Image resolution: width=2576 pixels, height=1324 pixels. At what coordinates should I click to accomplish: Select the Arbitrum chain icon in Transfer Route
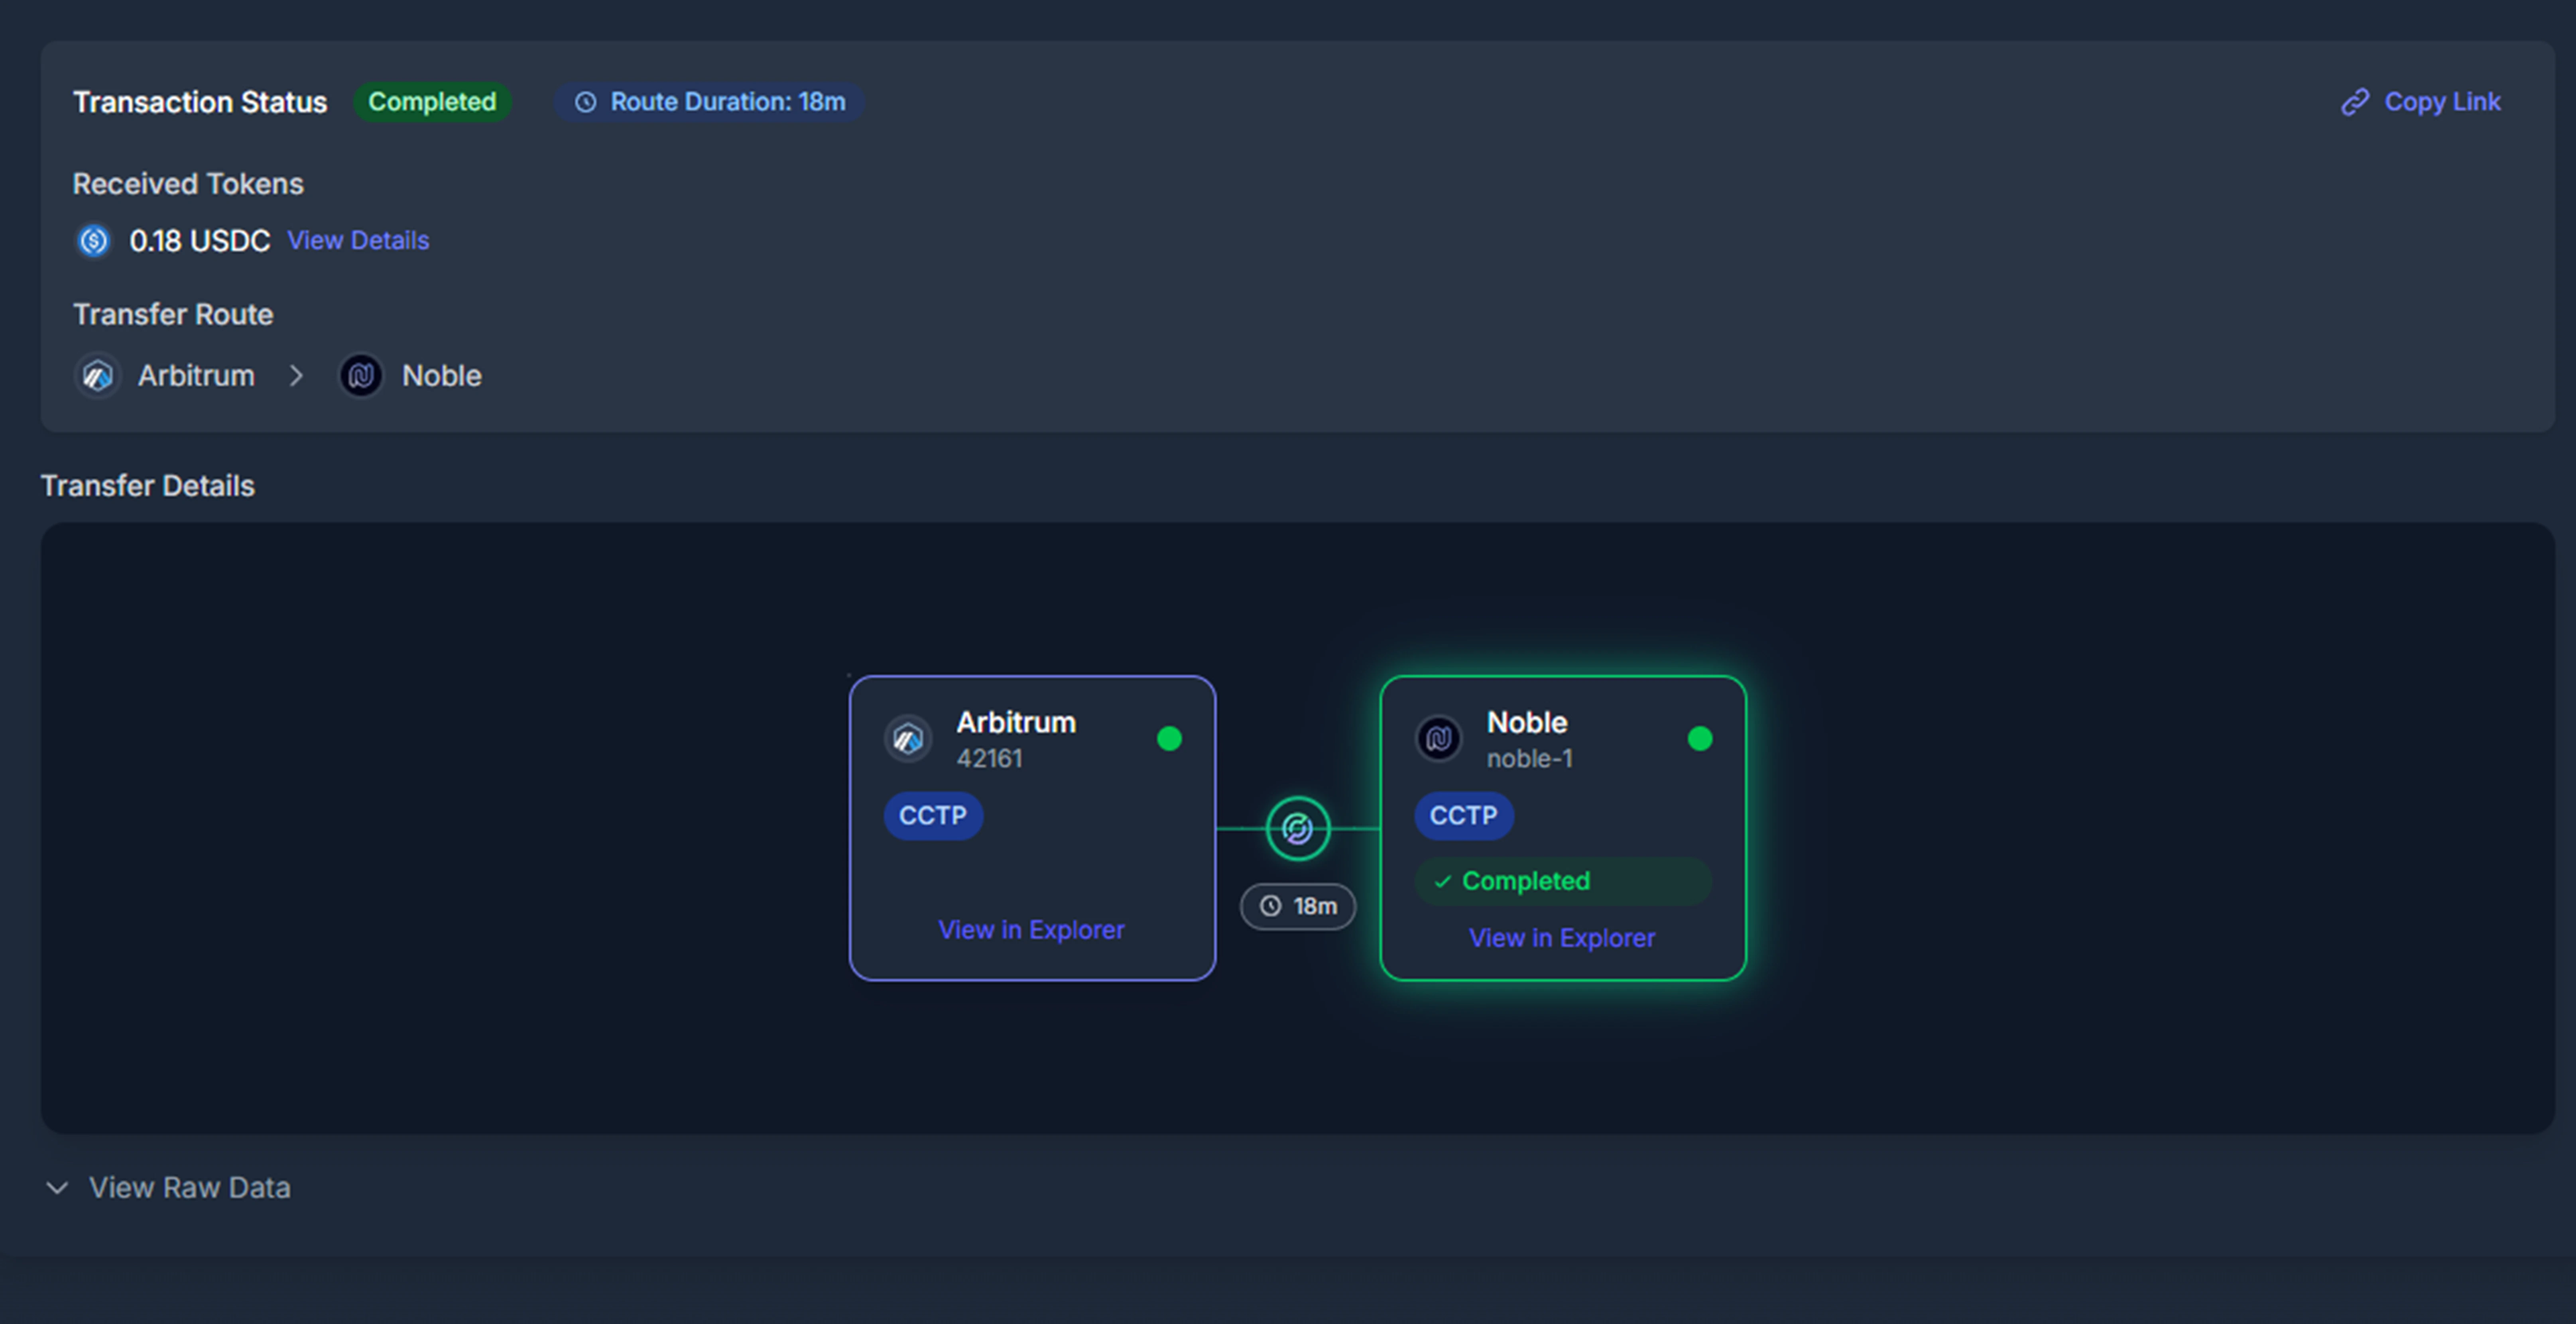97,375
